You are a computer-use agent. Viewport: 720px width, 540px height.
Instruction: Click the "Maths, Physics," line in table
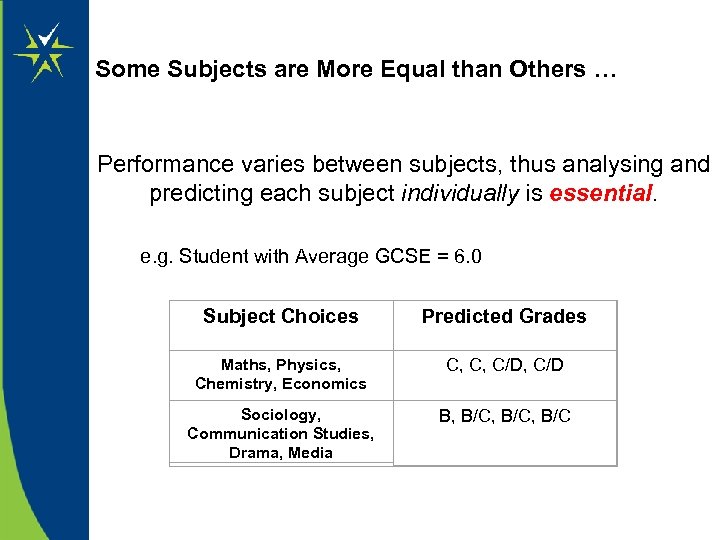280,365
